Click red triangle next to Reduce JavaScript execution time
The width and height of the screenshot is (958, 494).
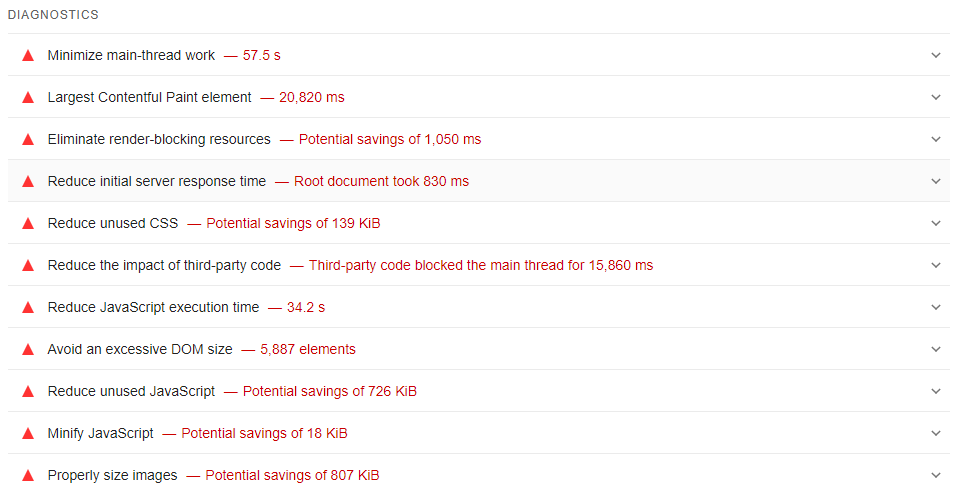coord(28,308)
